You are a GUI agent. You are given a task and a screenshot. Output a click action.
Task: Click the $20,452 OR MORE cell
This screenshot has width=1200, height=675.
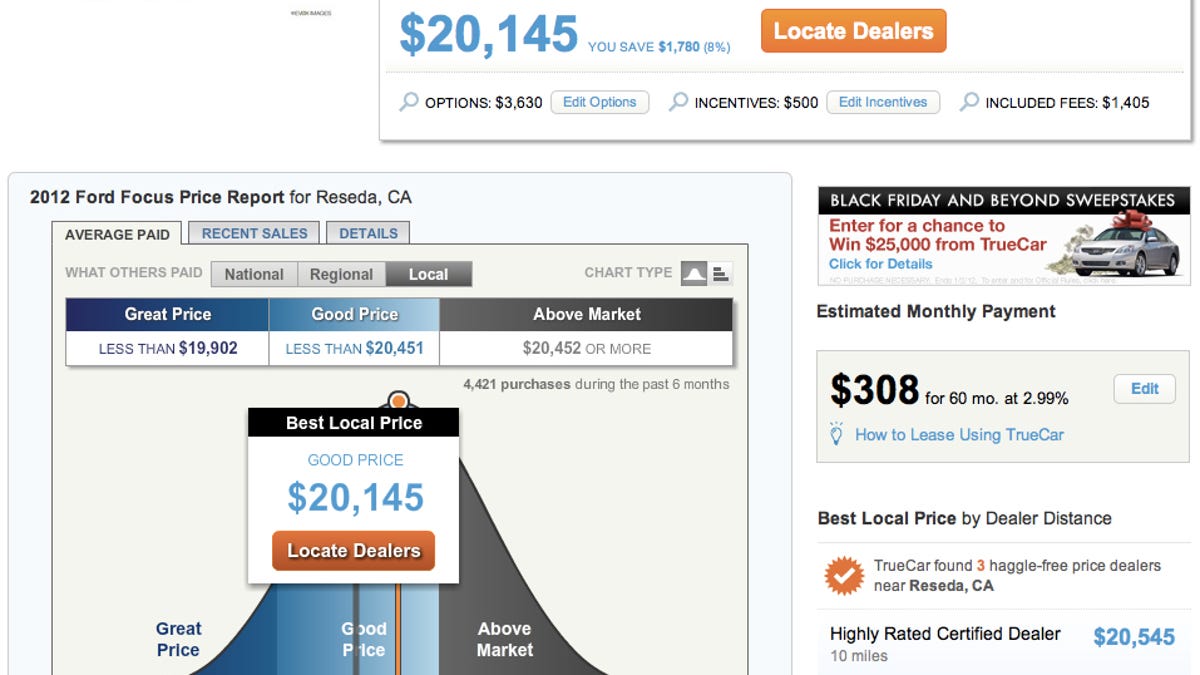[587, 349]
